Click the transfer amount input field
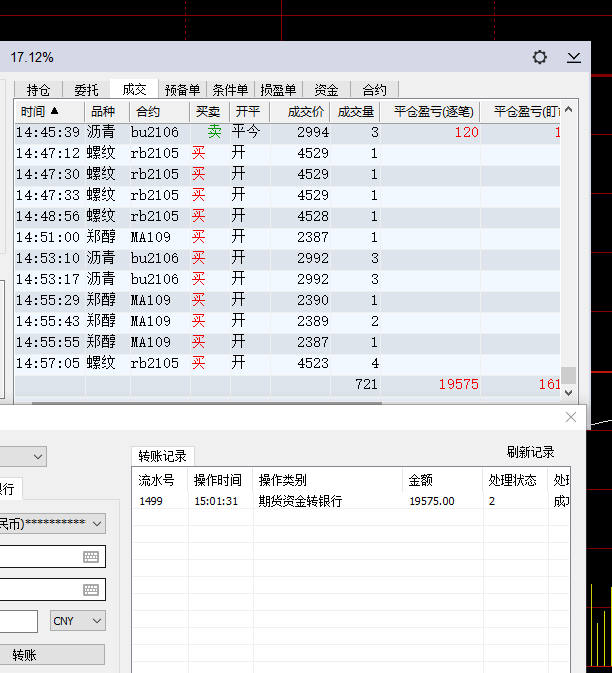The image size is (612, 673). [18, 621]
